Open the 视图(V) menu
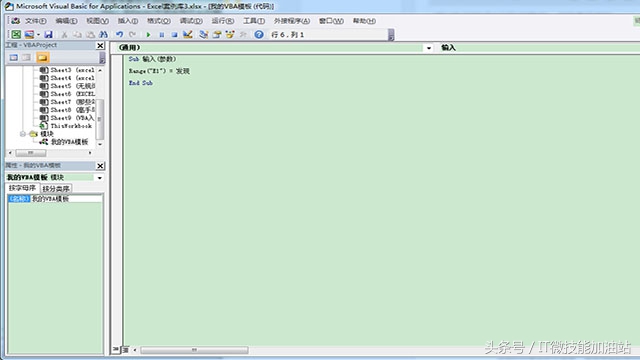Screen dimensions: 640x360 pos(97,21)
